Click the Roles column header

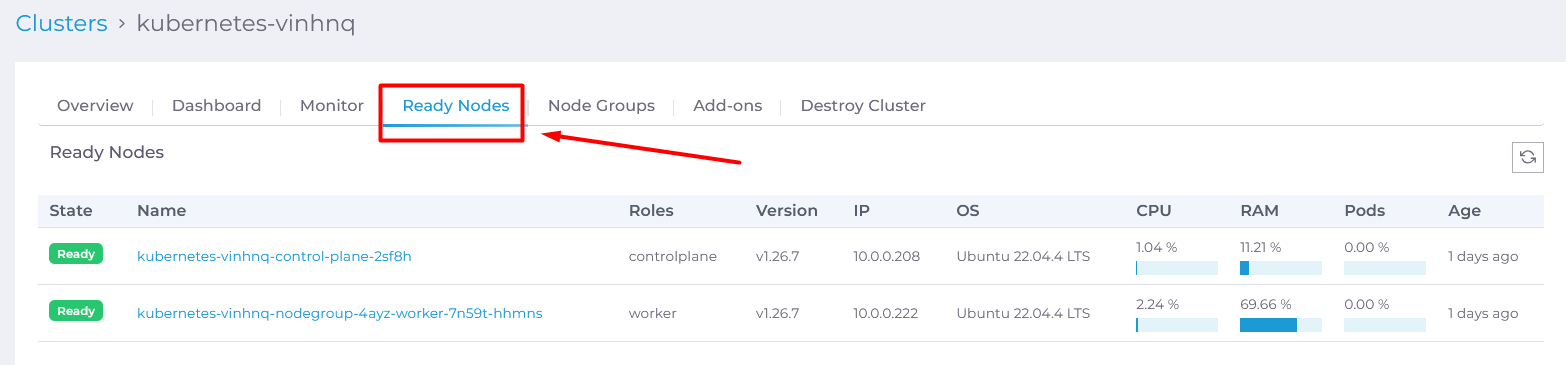tap(651, 211)
